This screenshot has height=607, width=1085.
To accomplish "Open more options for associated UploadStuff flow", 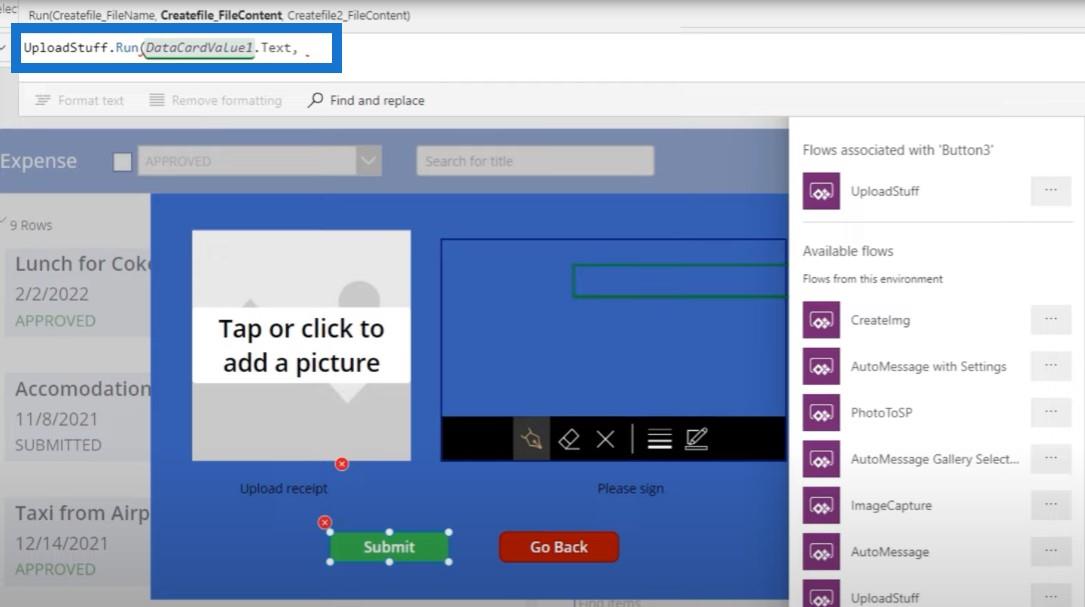I will pos(1050,190).
